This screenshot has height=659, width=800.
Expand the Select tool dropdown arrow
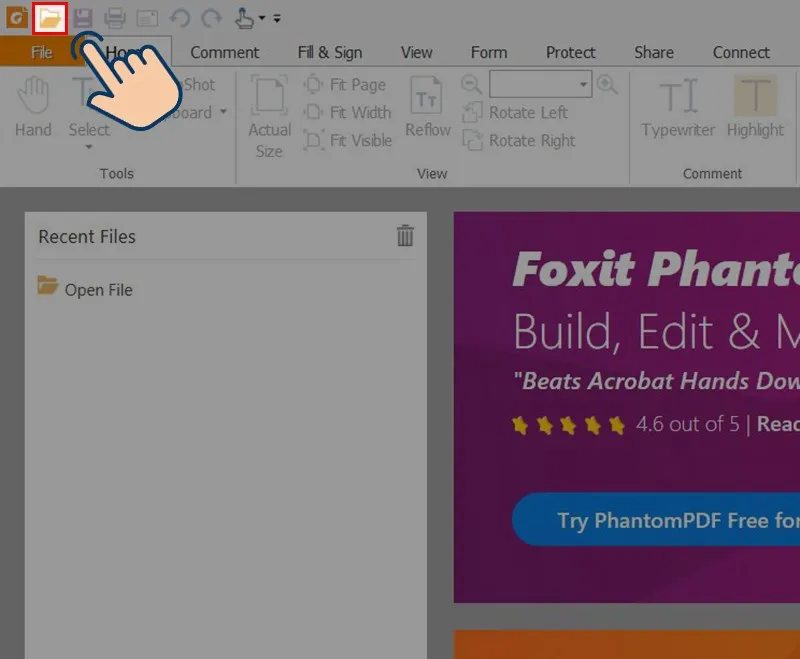[88, 146]
